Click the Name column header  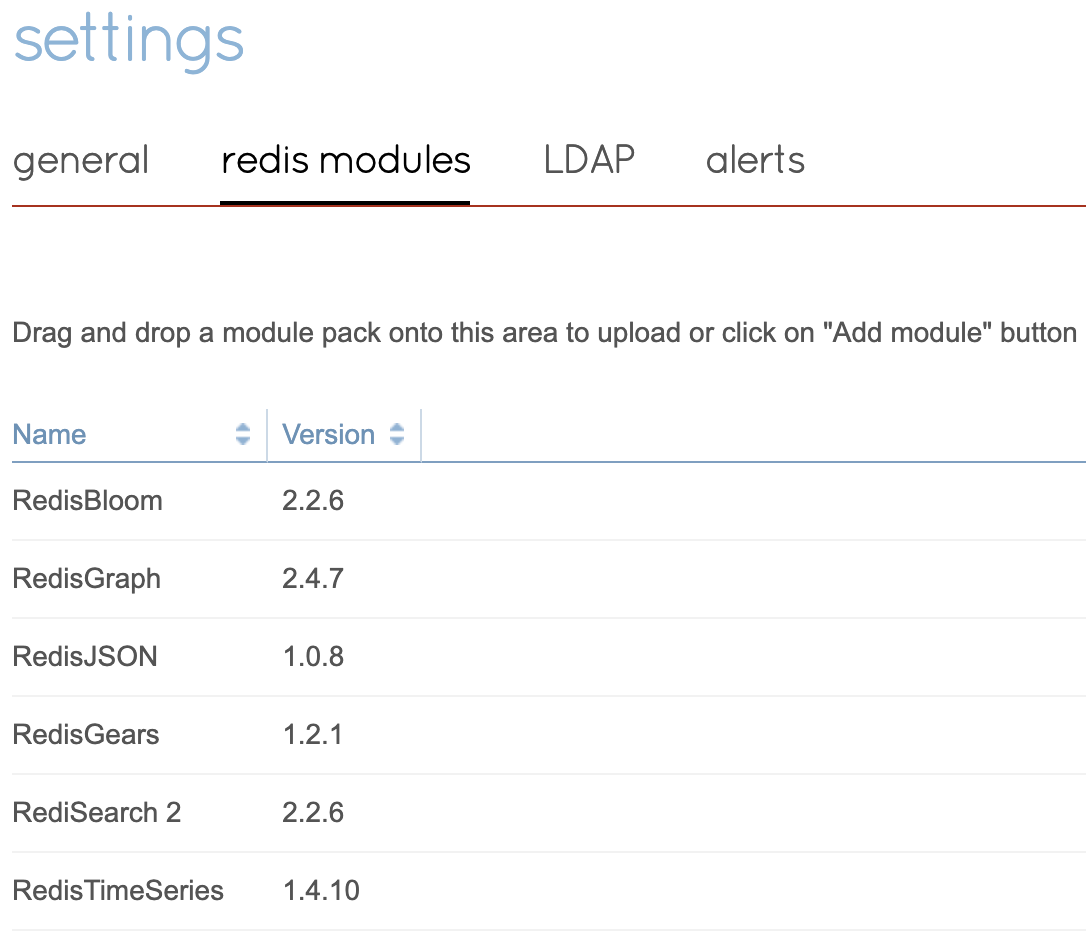coord(50,435)
